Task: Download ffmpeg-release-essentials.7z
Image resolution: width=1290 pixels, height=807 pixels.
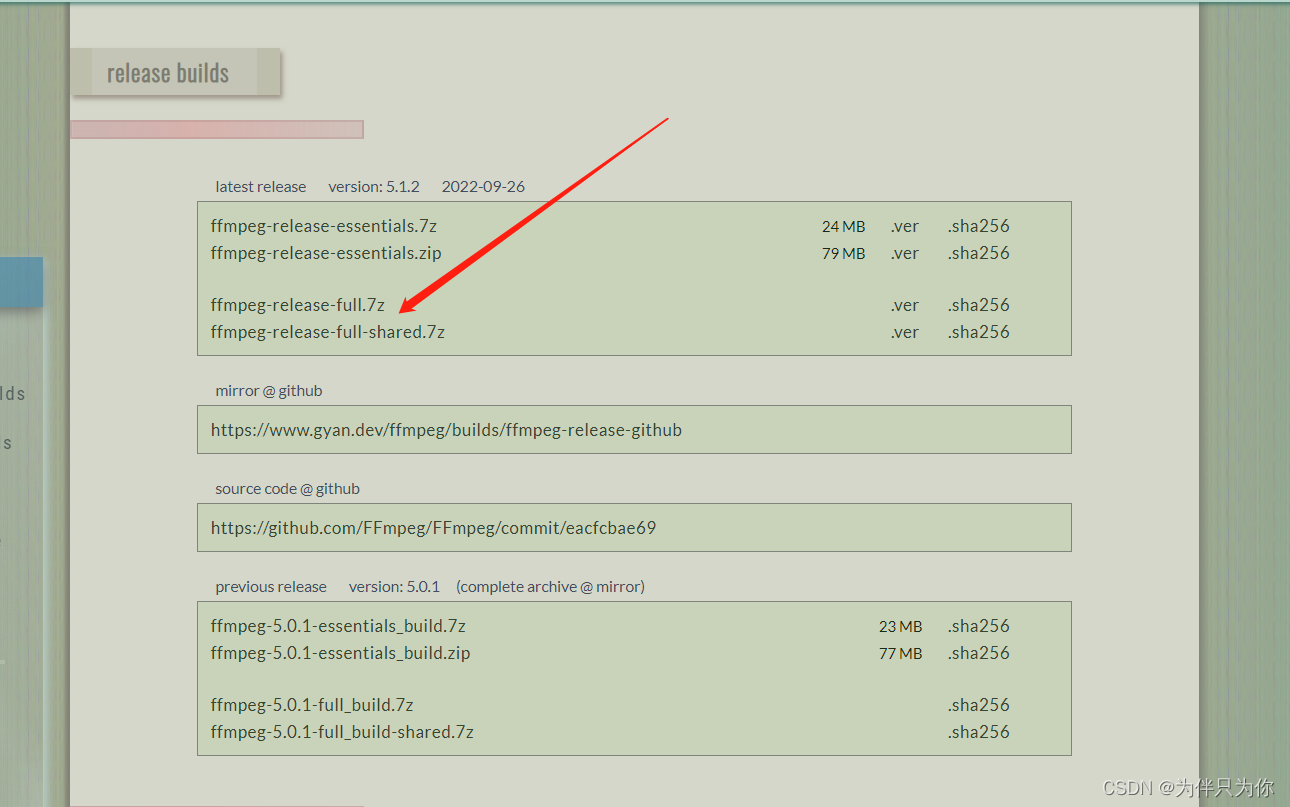Action: tap(323, 226)
